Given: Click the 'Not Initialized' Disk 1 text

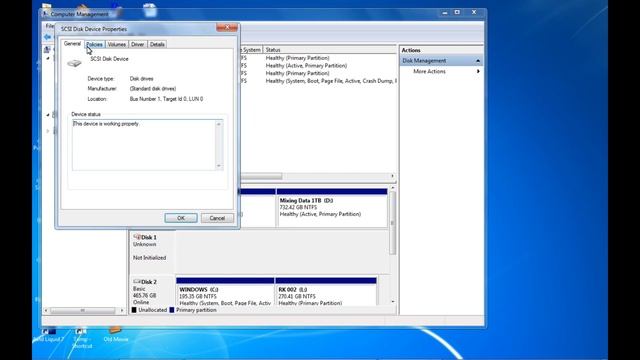Looking at the screenshot, I should pyautogui.click(x=149, y=258).
